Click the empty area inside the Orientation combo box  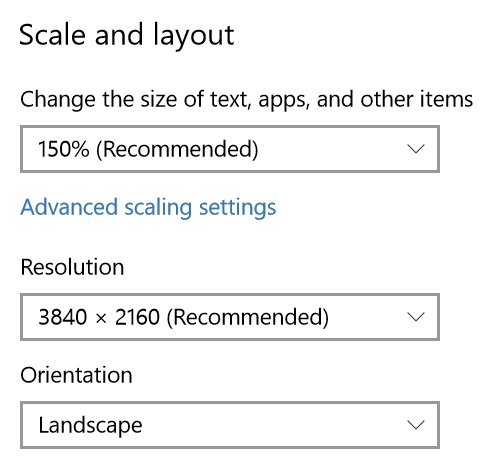pyautogui.click(x=273, y=425)
